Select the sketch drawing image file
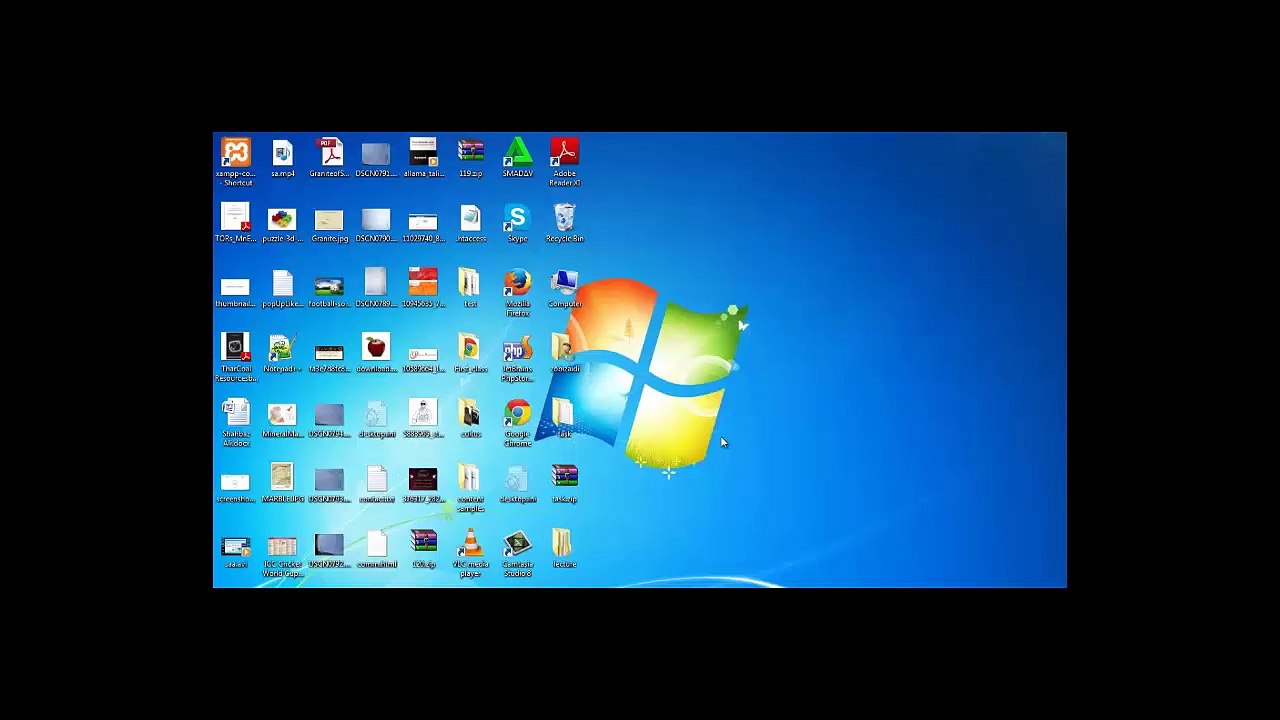 423,413
